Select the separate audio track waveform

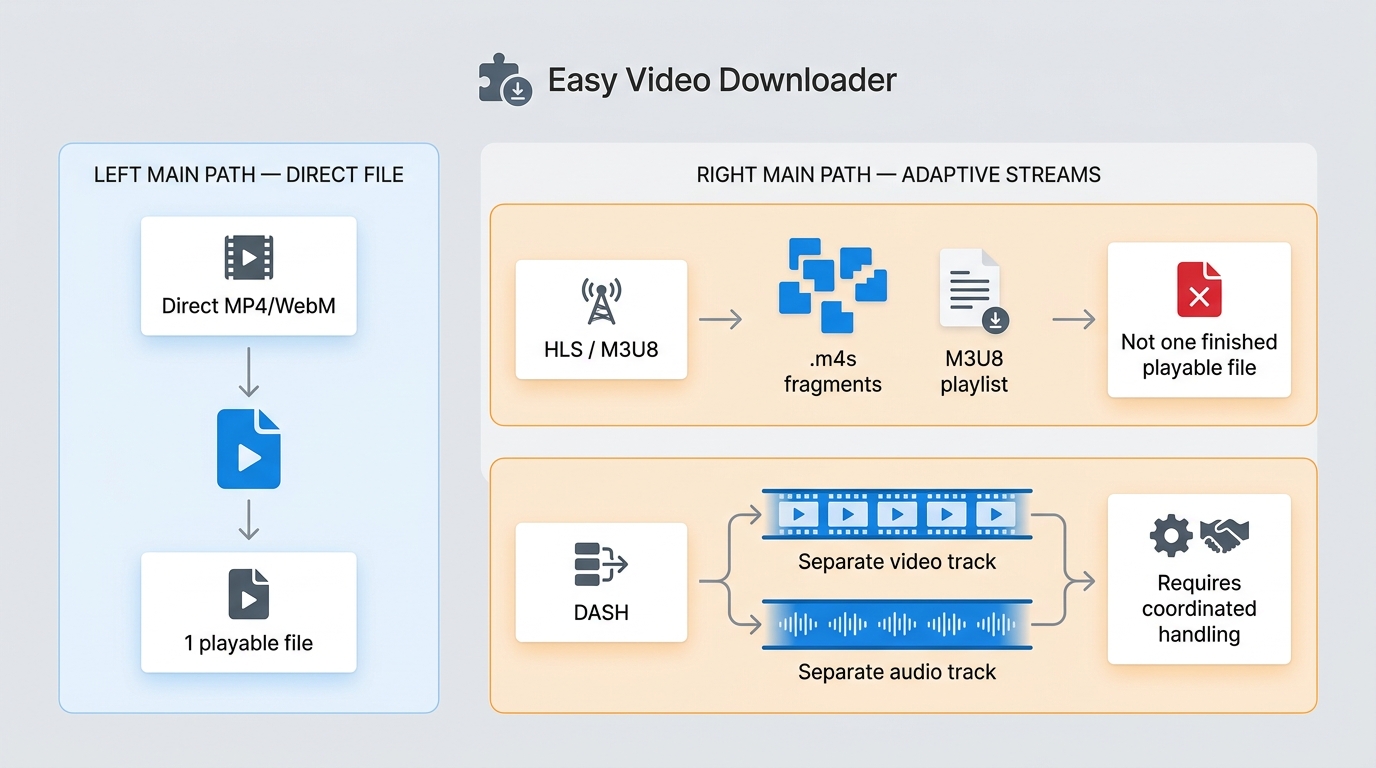[897, 625]
